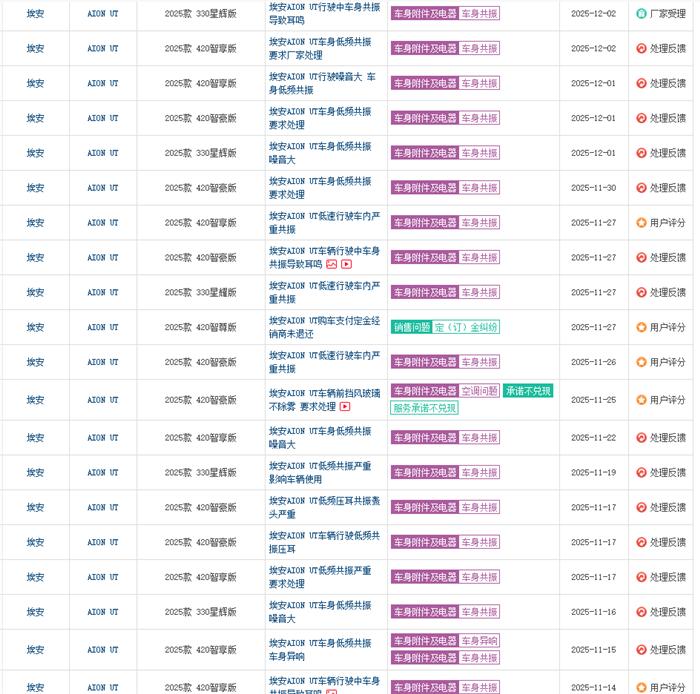Screen dimensions: 700x694
Task: Select the 车身异响 tag in the 2025-11-15 row
Action: [479, 641]
